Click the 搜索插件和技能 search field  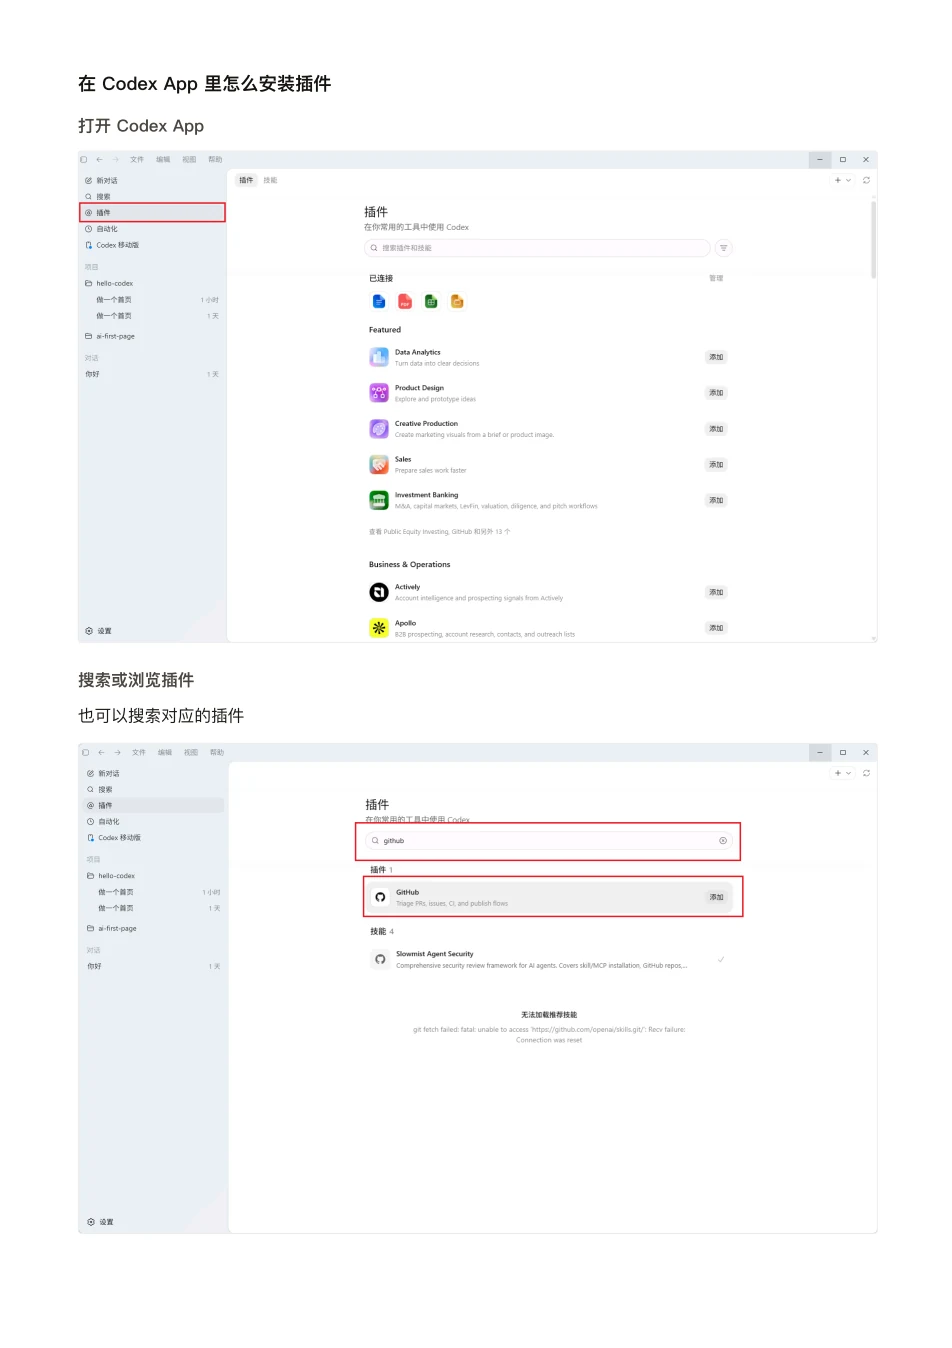click(537, 248)
